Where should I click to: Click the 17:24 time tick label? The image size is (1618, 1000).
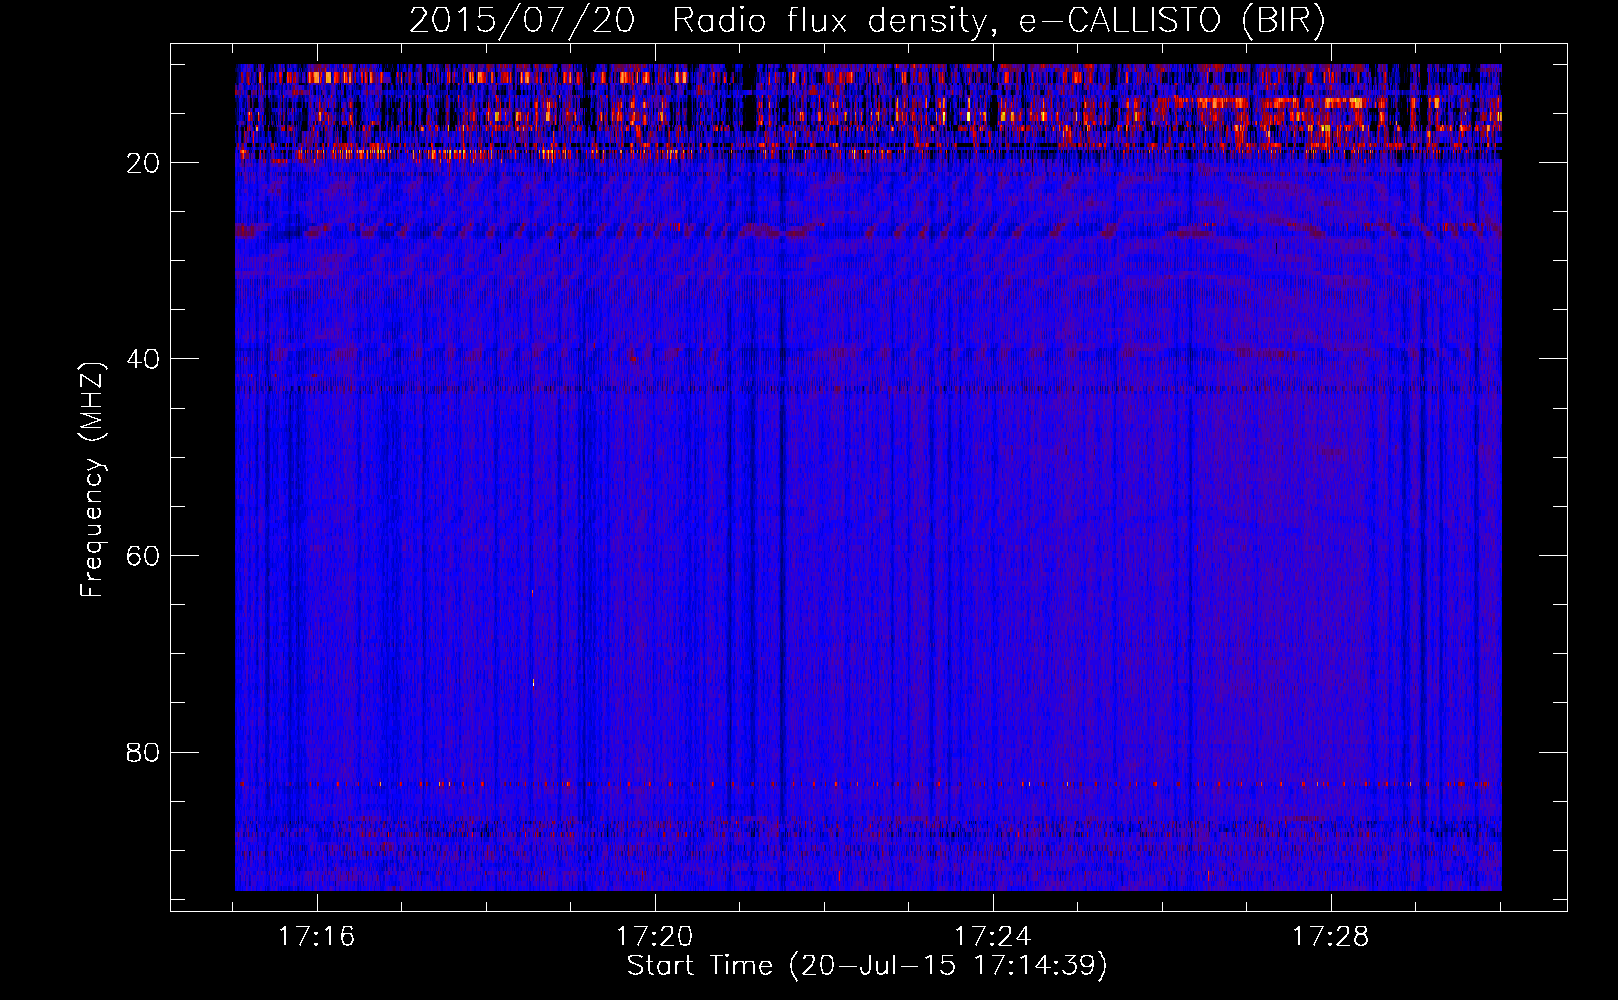tap(993, 936)
